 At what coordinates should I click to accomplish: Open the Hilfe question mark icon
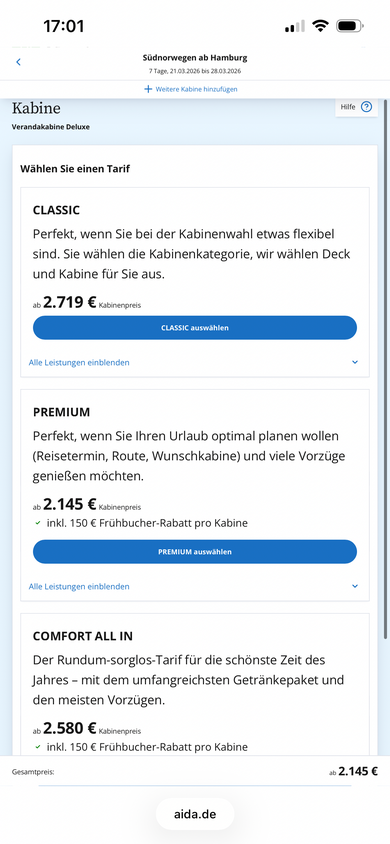tap(366, 107)
